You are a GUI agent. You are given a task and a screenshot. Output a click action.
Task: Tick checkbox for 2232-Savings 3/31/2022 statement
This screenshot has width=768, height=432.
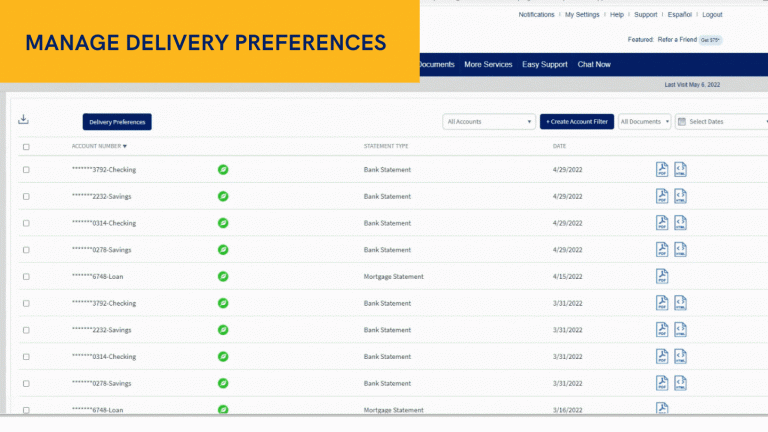(26, 330)
